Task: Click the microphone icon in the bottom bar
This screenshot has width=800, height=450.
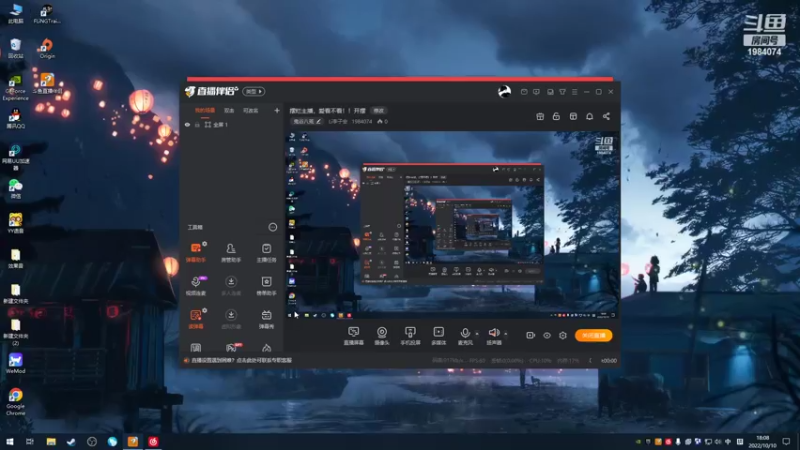Action: click(465, 333)
